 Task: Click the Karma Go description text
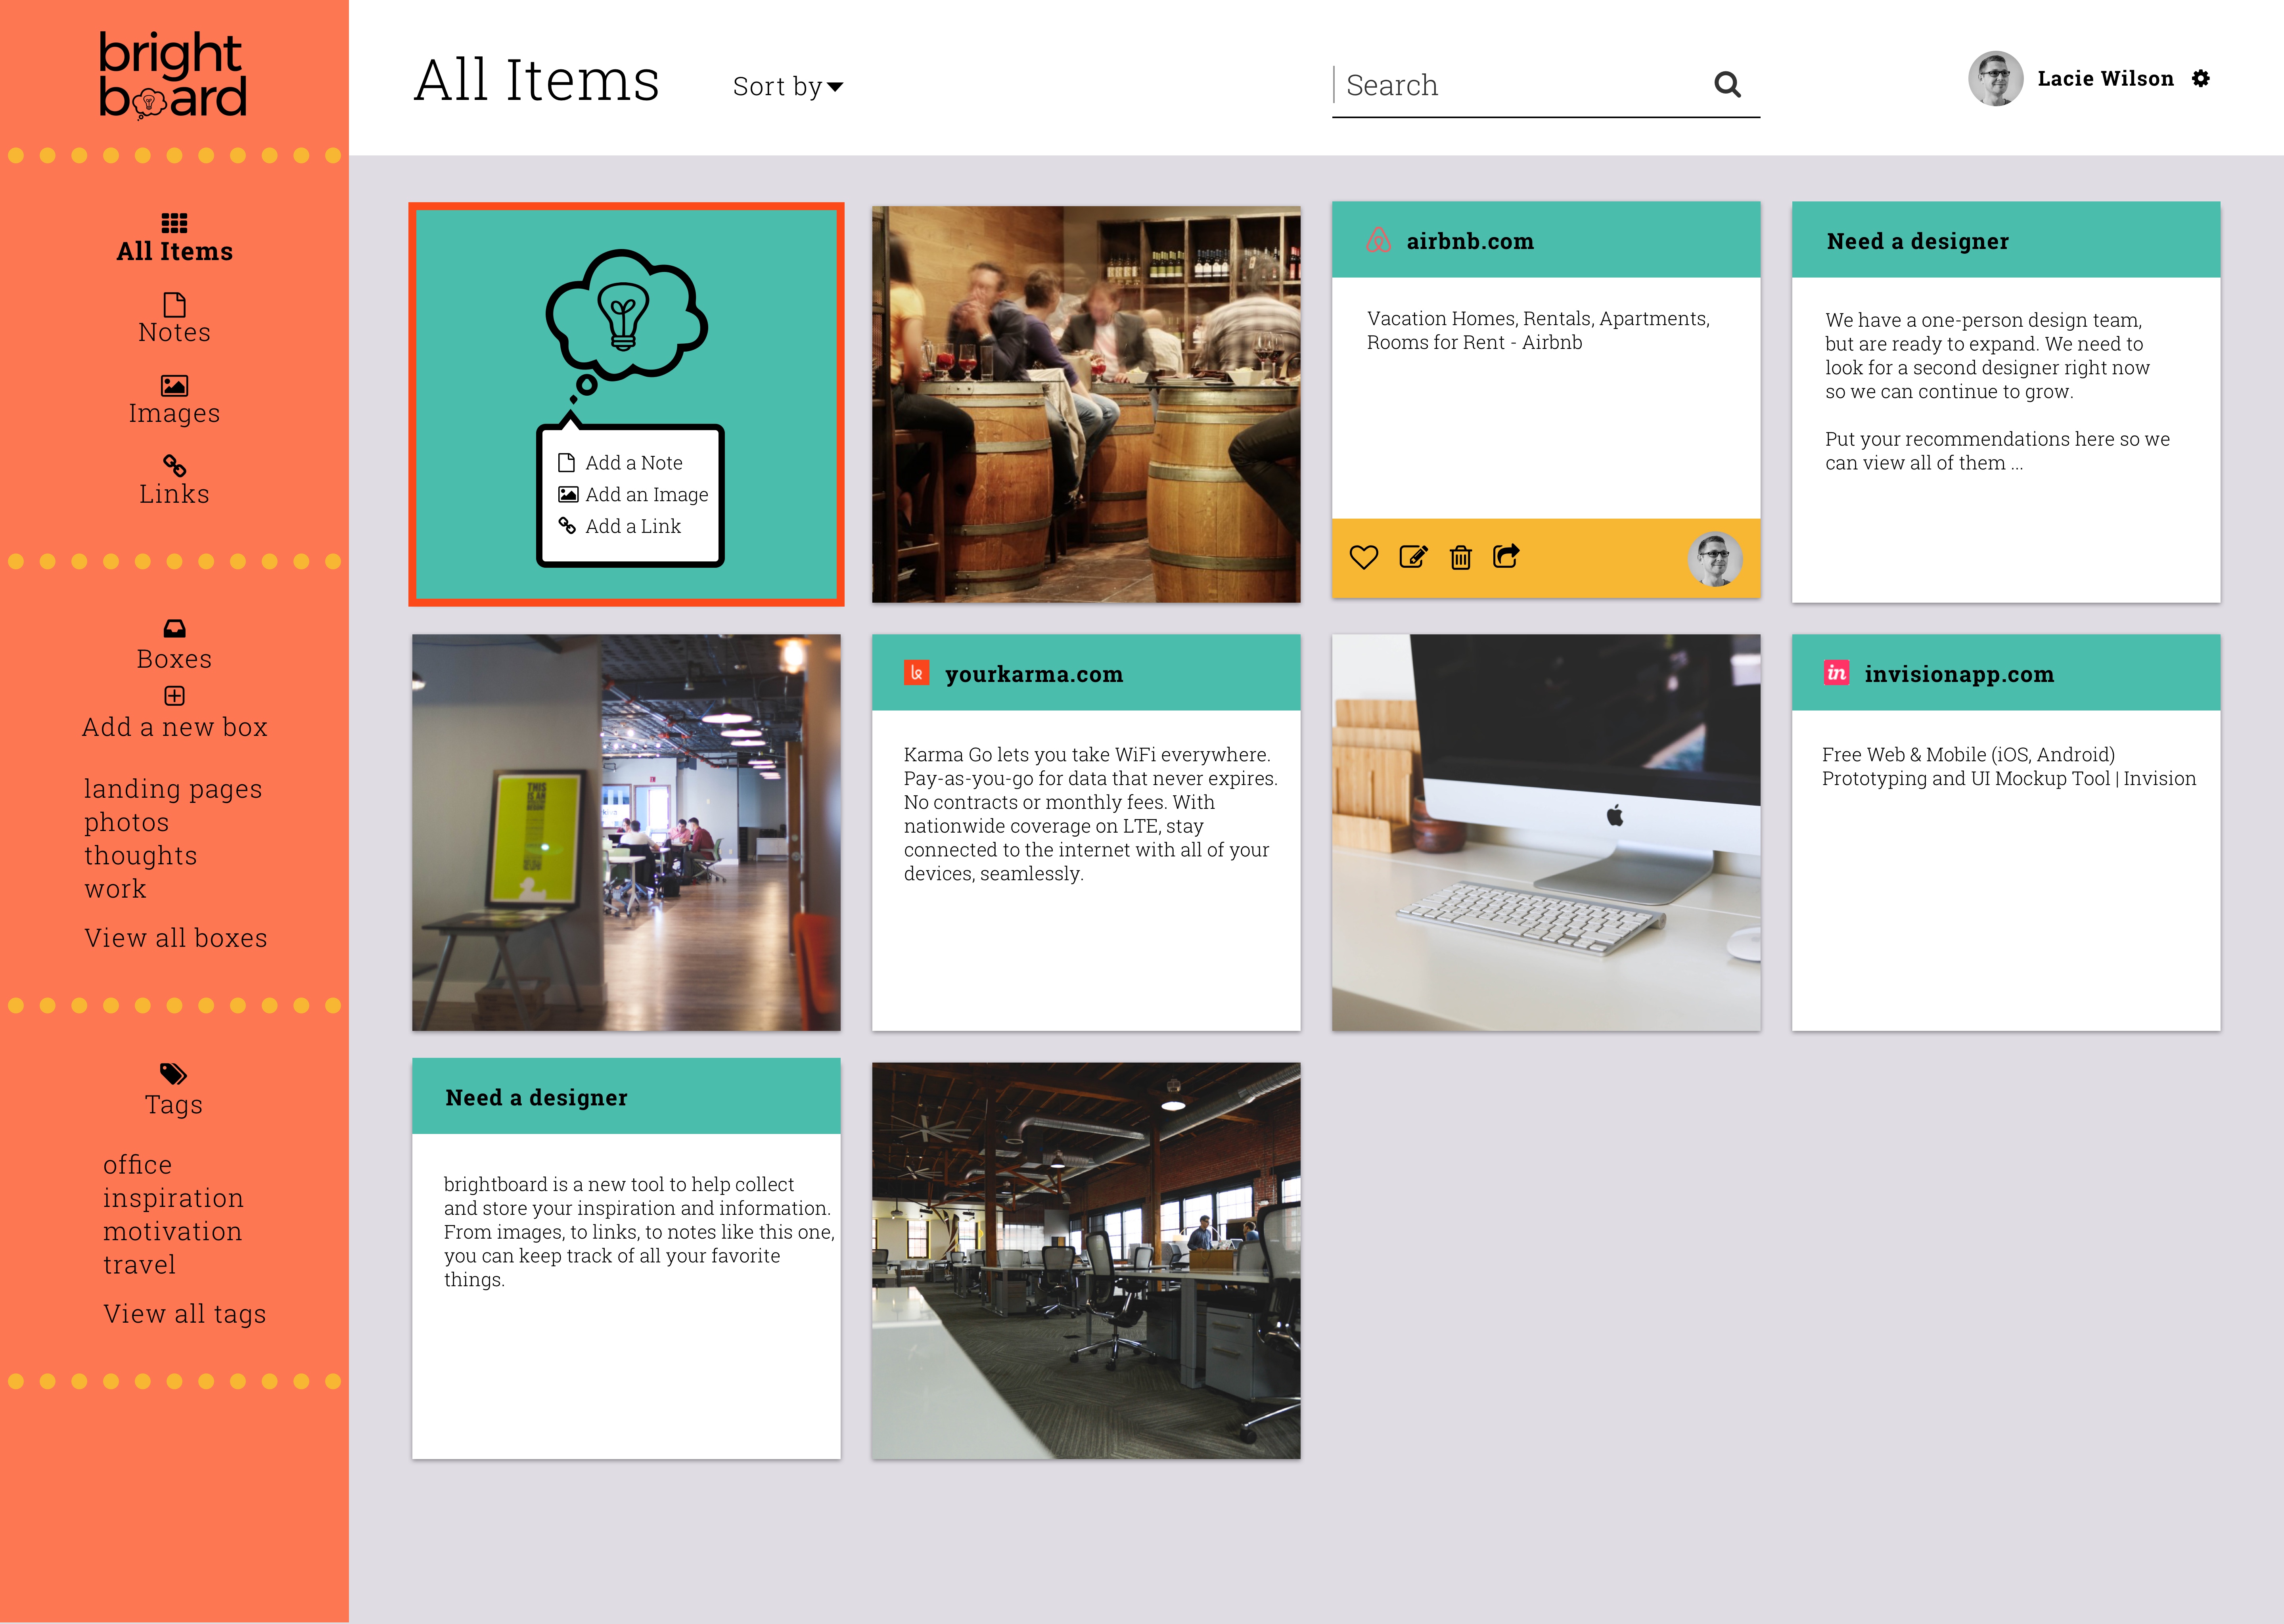click(1090, 814)
